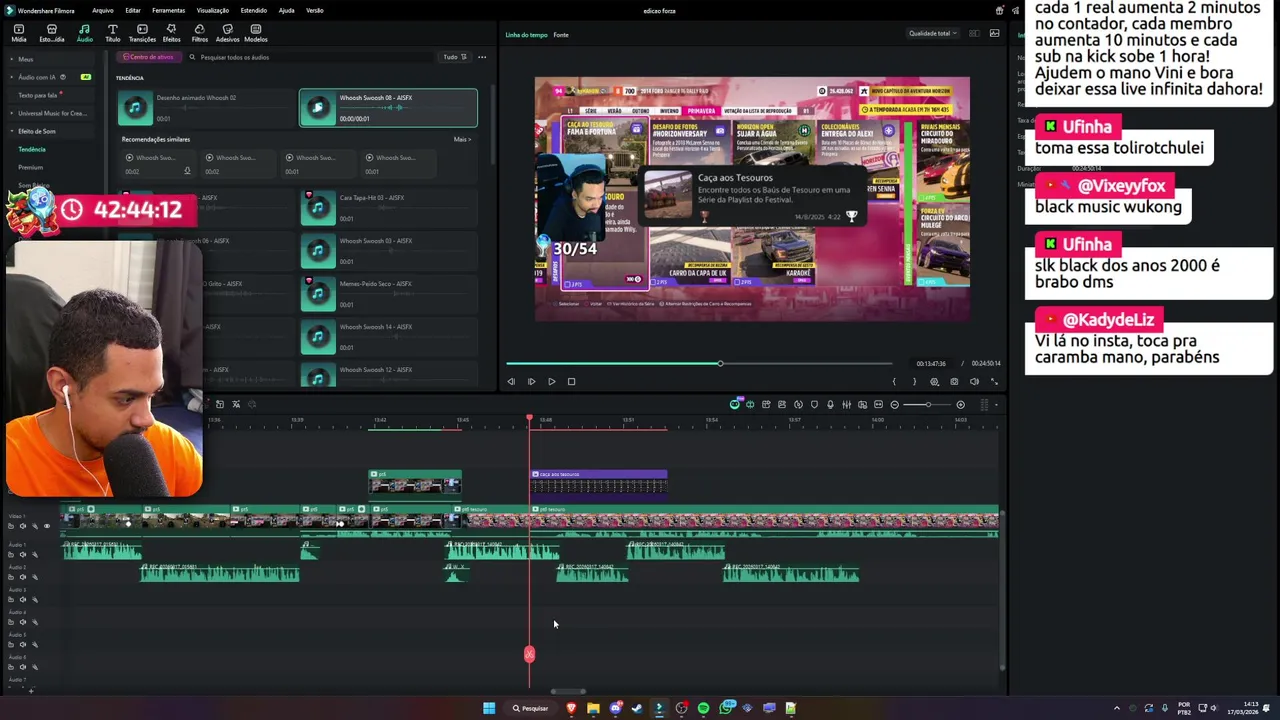Open the Visualização menu
Screen dimensions: 1280x720
click(x=212, y=10)
